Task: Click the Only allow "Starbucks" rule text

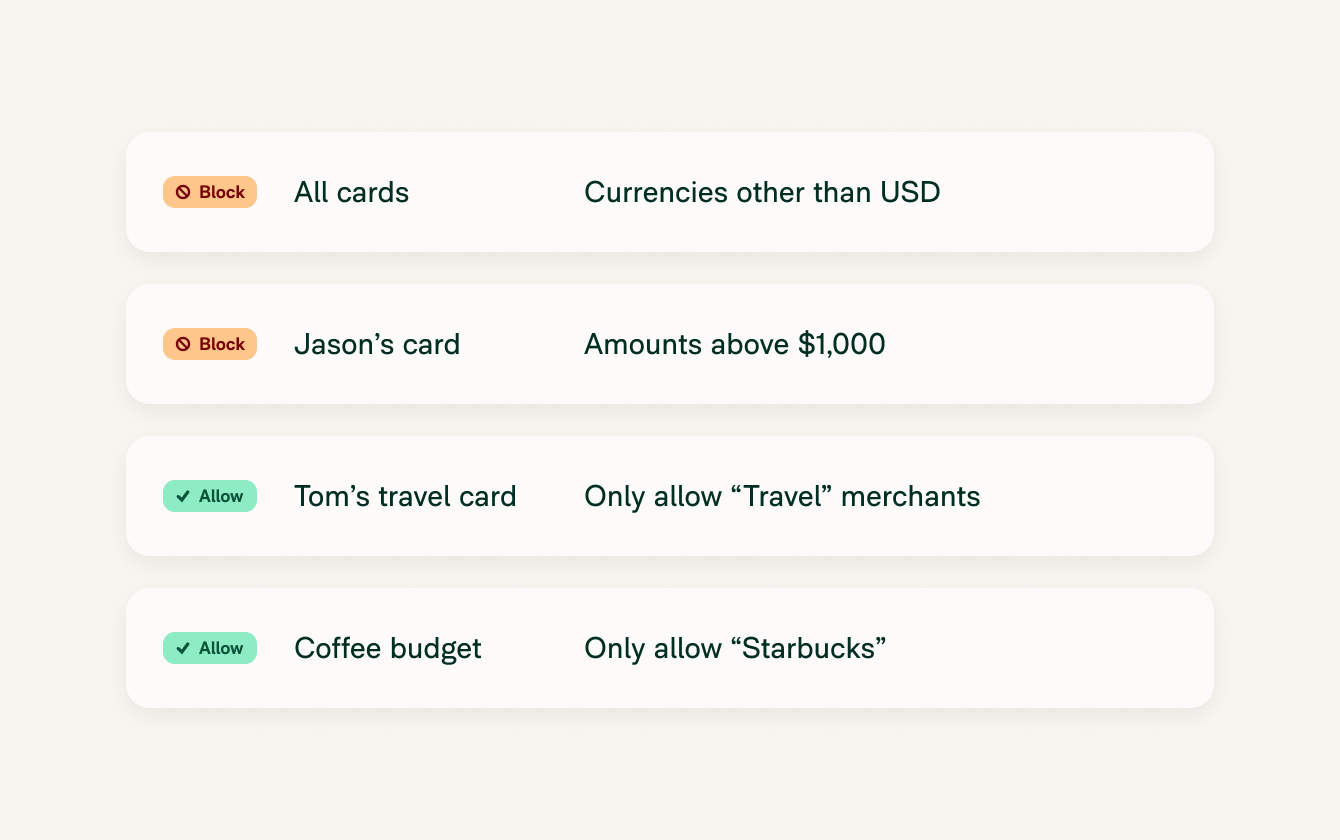Action: 735,648
